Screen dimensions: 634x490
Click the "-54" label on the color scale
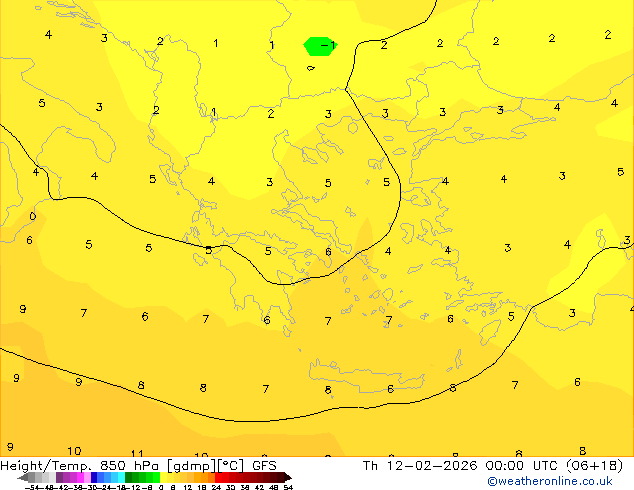32,487
